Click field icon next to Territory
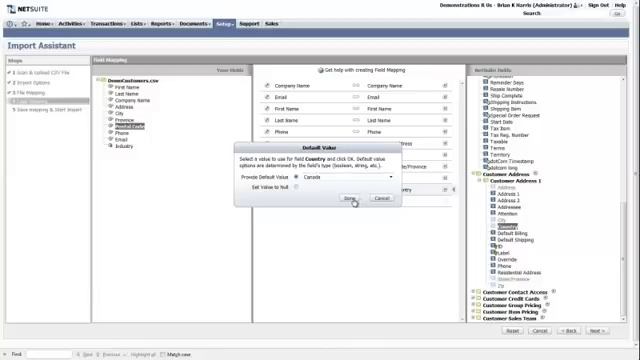Viewport: 640px width, 360px height. 486,154
